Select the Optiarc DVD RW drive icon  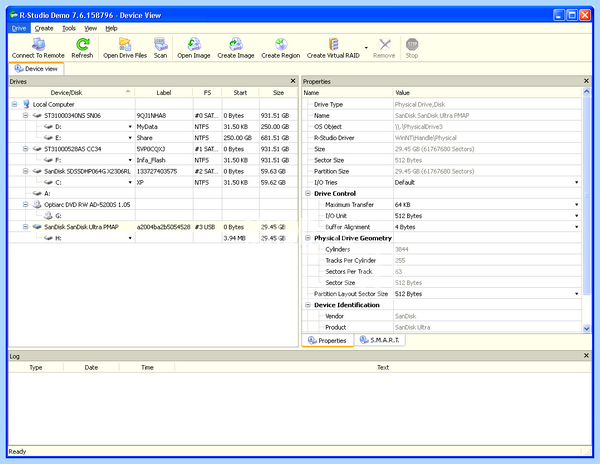[x=37, y=205]
